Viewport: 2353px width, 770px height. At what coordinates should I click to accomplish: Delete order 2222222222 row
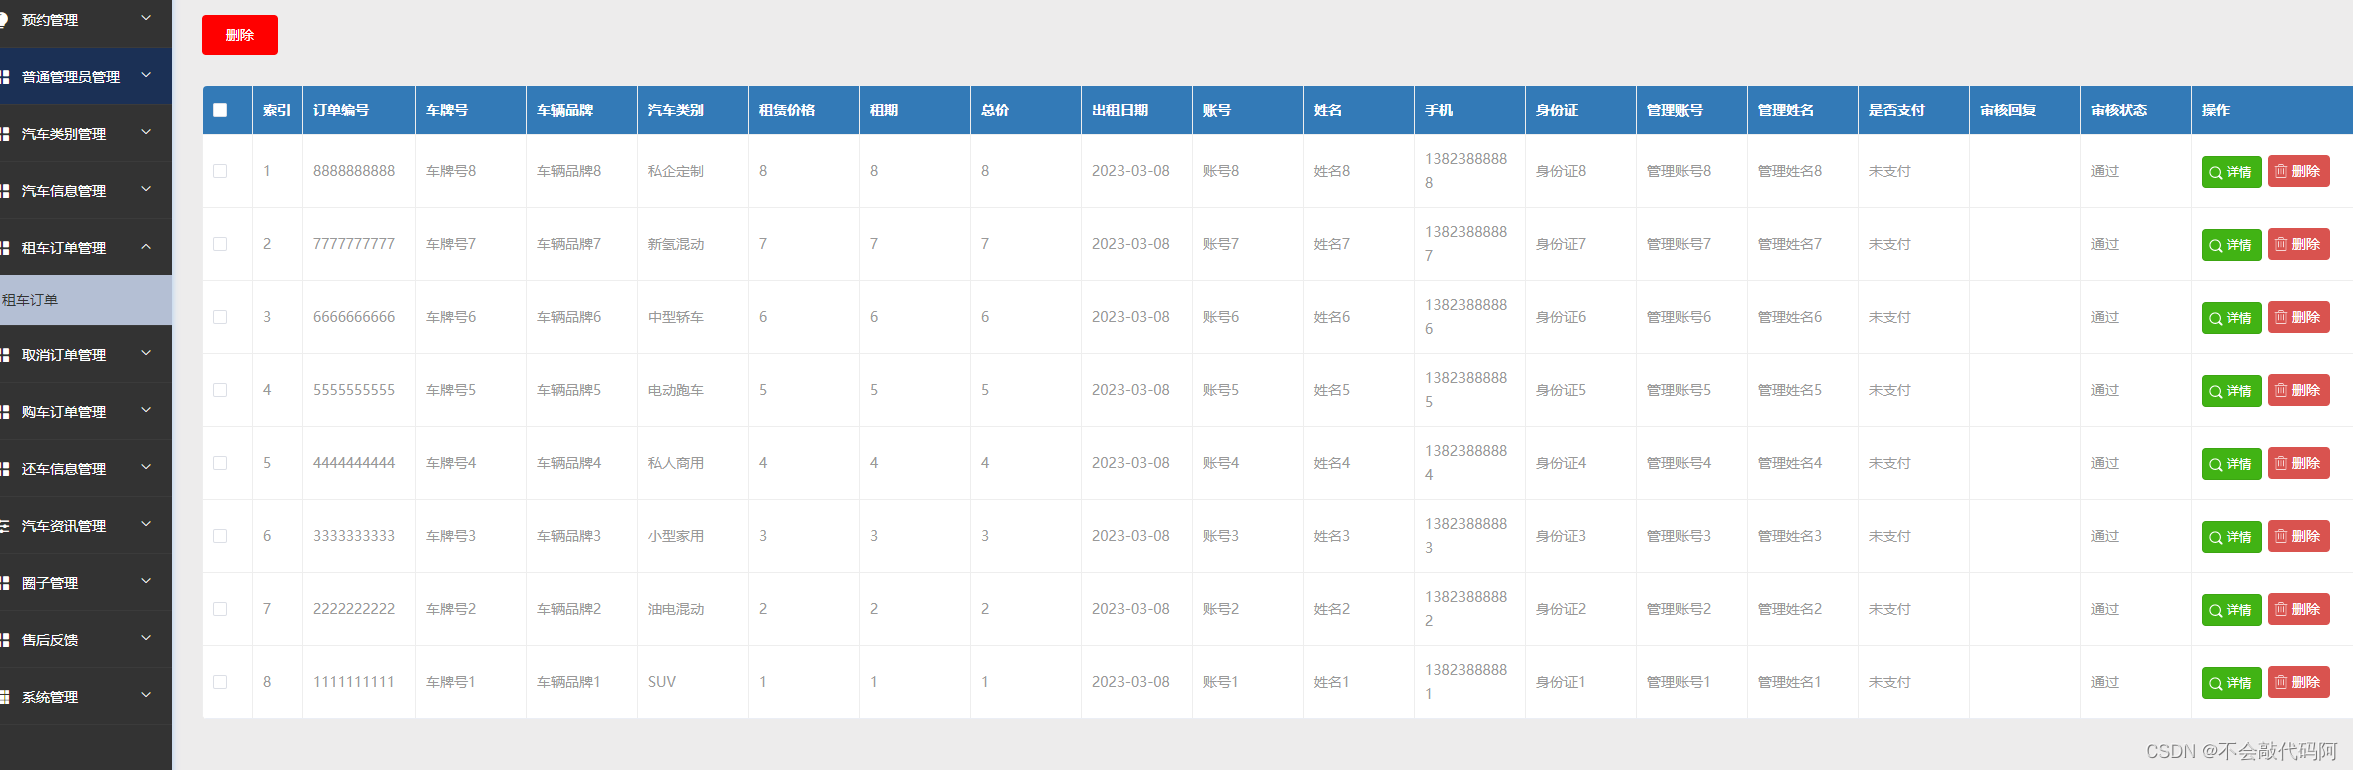[2298, 609]
